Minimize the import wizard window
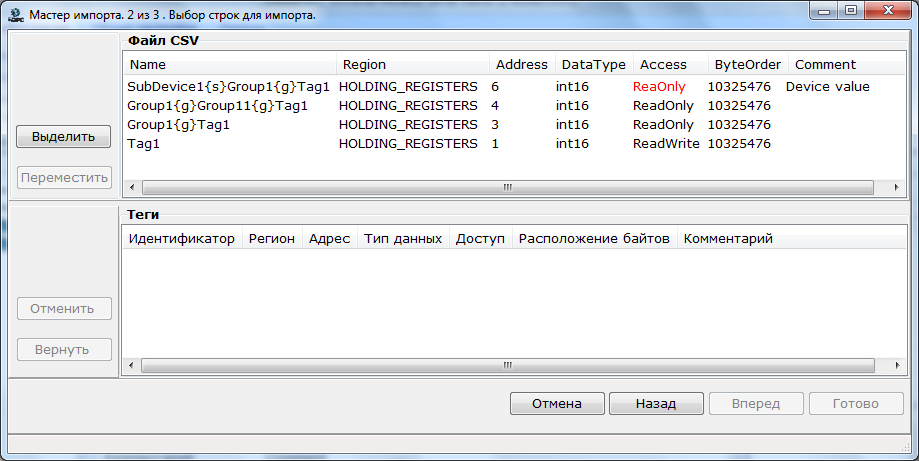Viewport: 919px width, 461px height. (825, 11)
